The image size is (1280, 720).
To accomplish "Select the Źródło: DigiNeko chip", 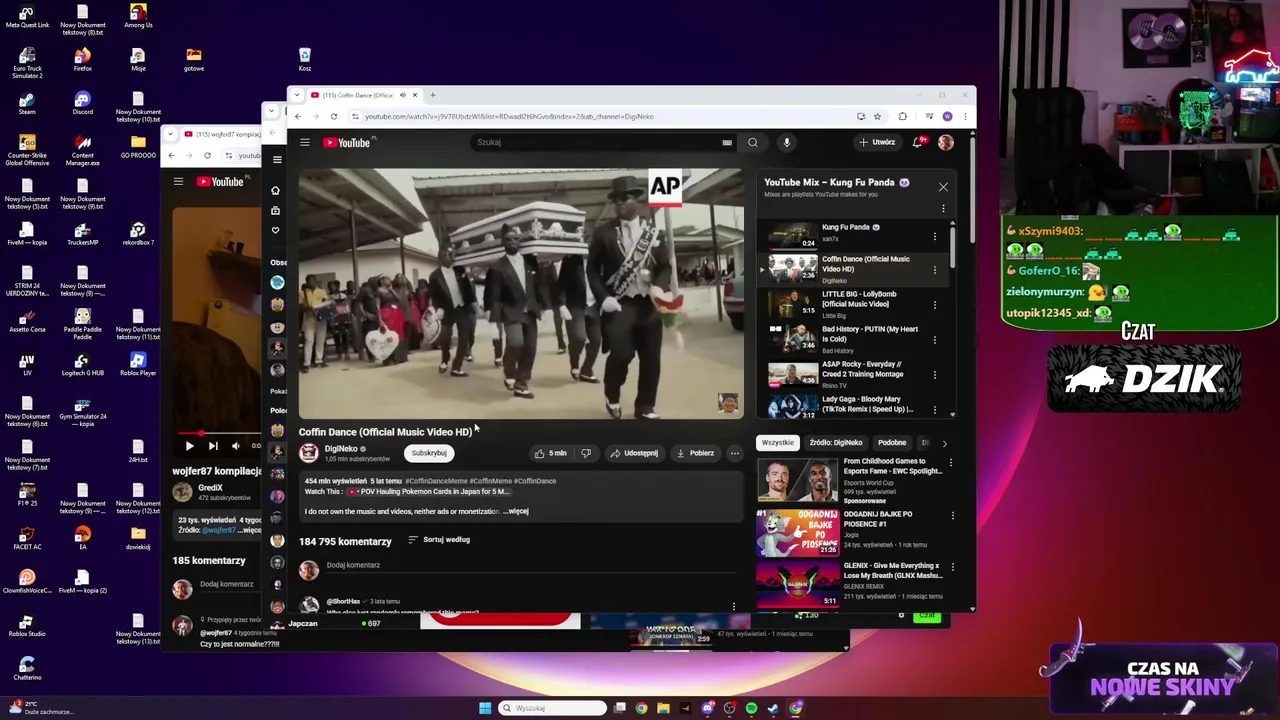I will [835, 442].
